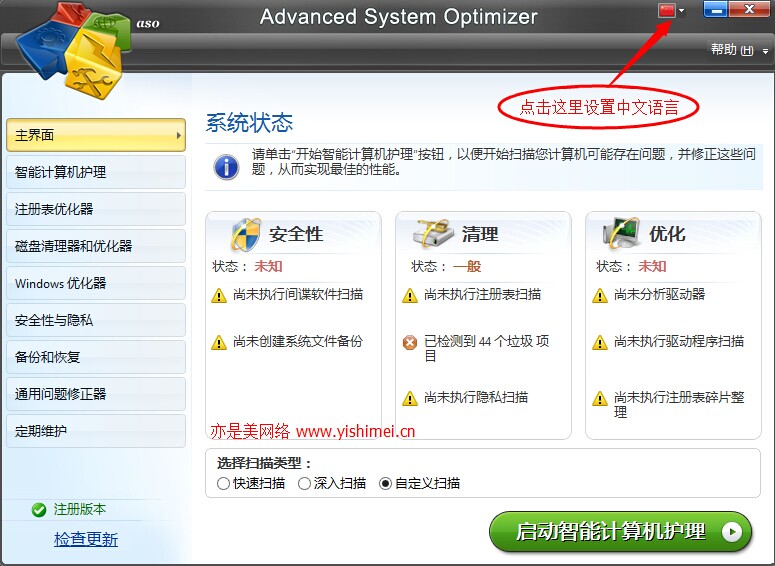This screenshot has height=566, width=775.
Task: Click the red error icon beside 44 junk items
Action: point(410,342)
